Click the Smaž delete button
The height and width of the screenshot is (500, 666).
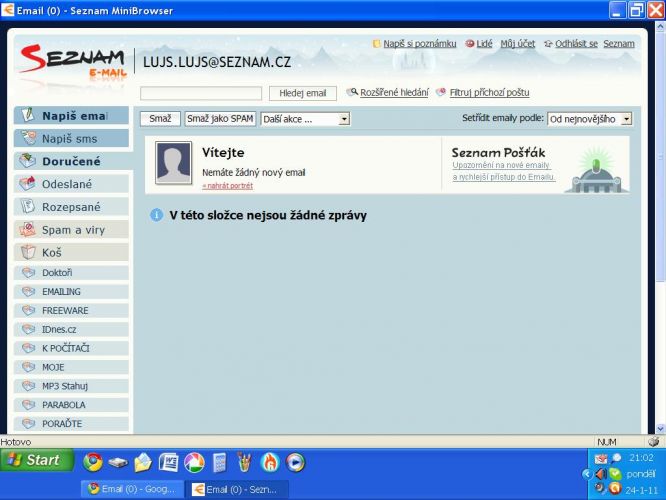[160, 119]
